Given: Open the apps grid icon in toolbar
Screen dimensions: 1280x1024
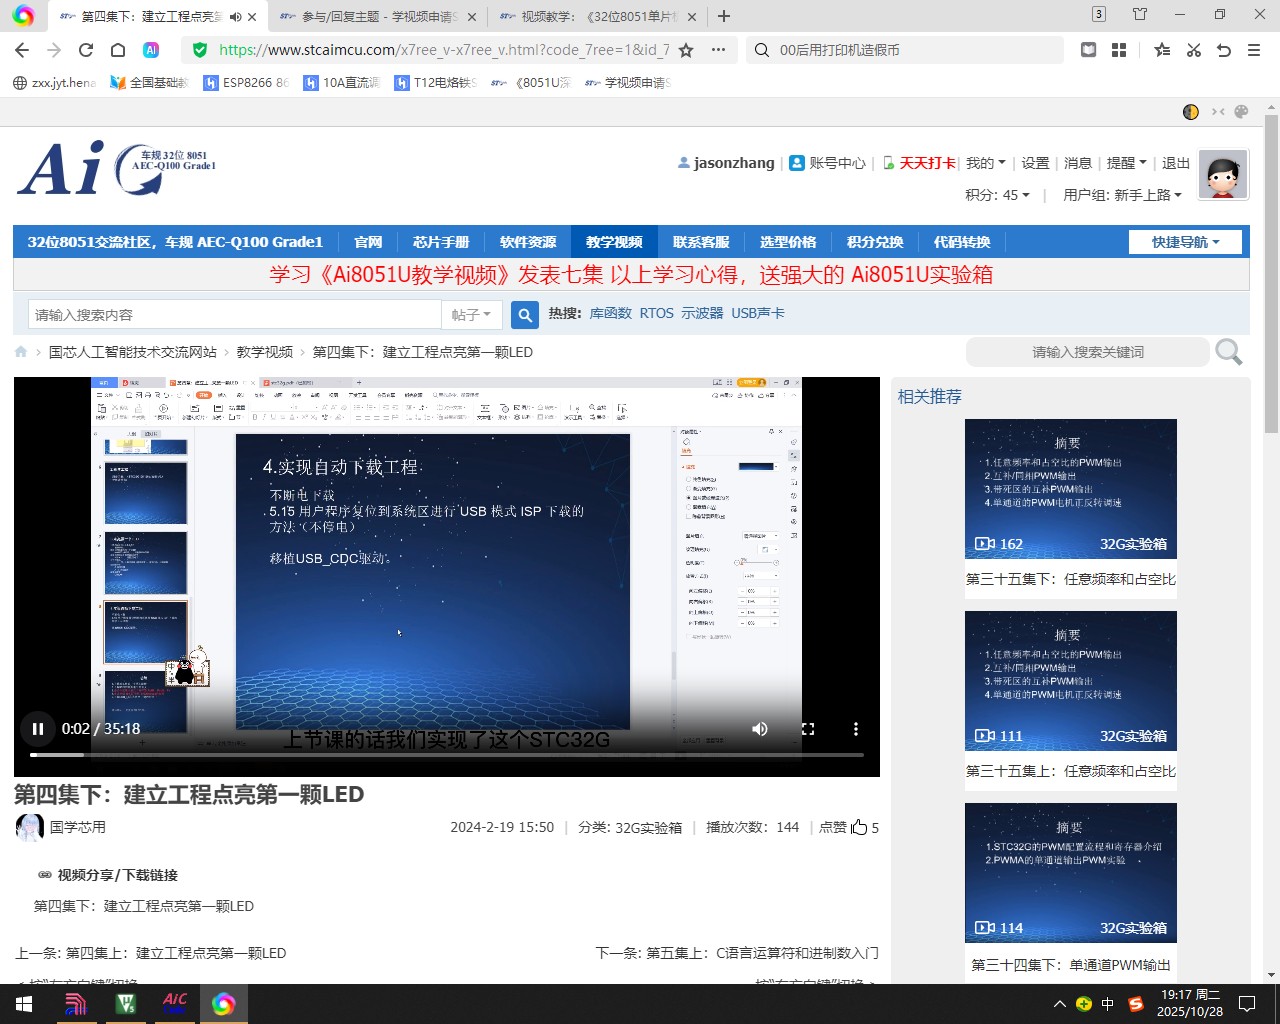Looking at the screenshot, I should [1118, 49].
